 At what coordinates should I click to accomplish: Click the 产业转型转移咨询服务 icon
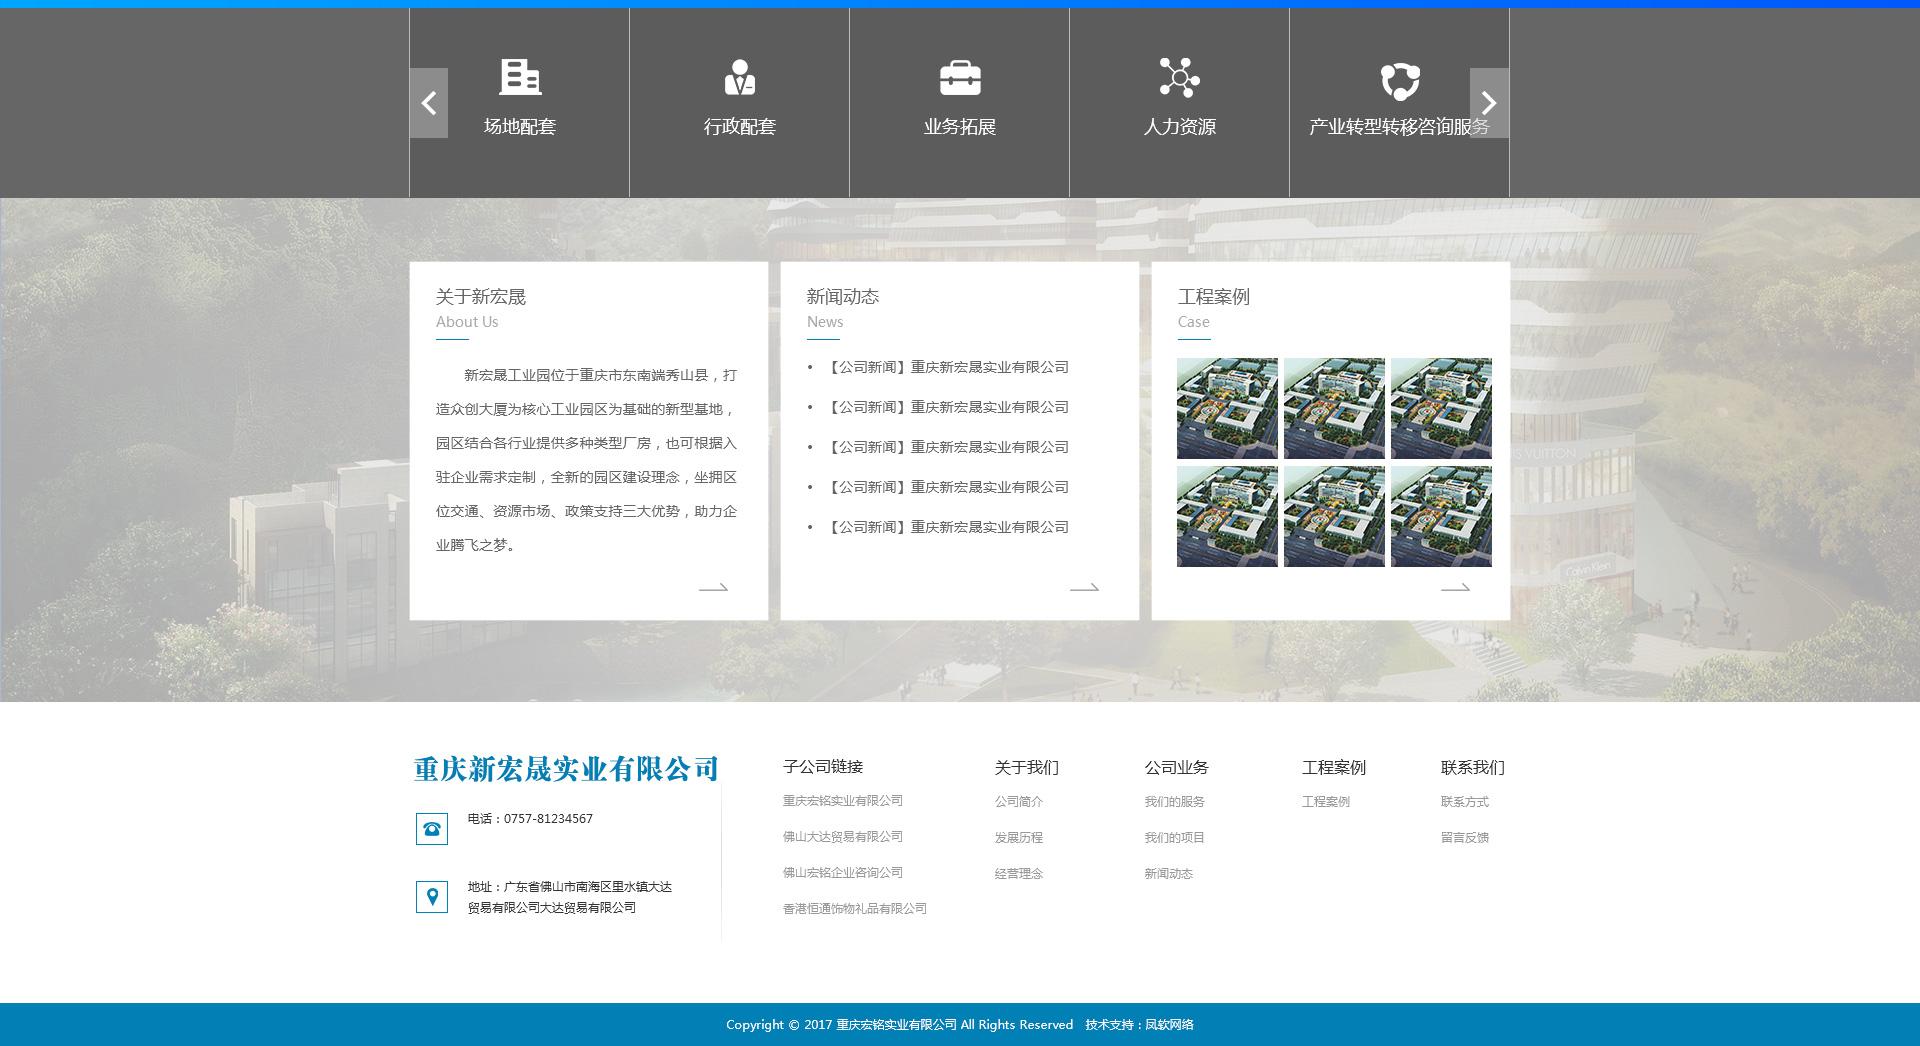pyautogui.click(x=1399, y=80)
